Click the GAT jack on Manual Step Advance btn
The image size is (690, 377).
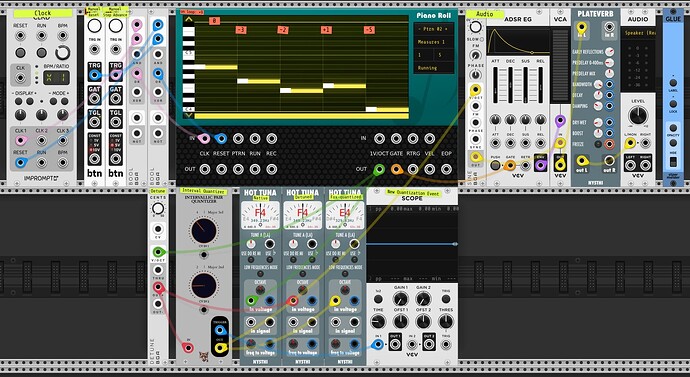(x=116, y=98)
